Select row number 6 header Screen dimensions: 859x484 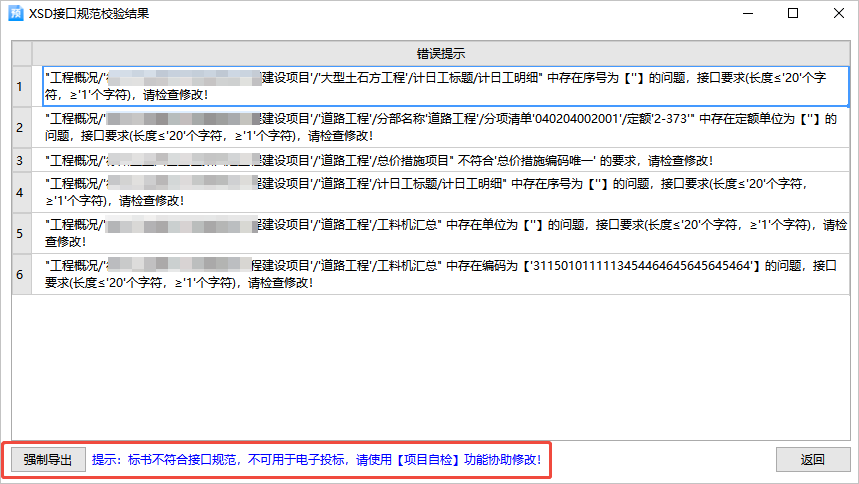[21, 274]
